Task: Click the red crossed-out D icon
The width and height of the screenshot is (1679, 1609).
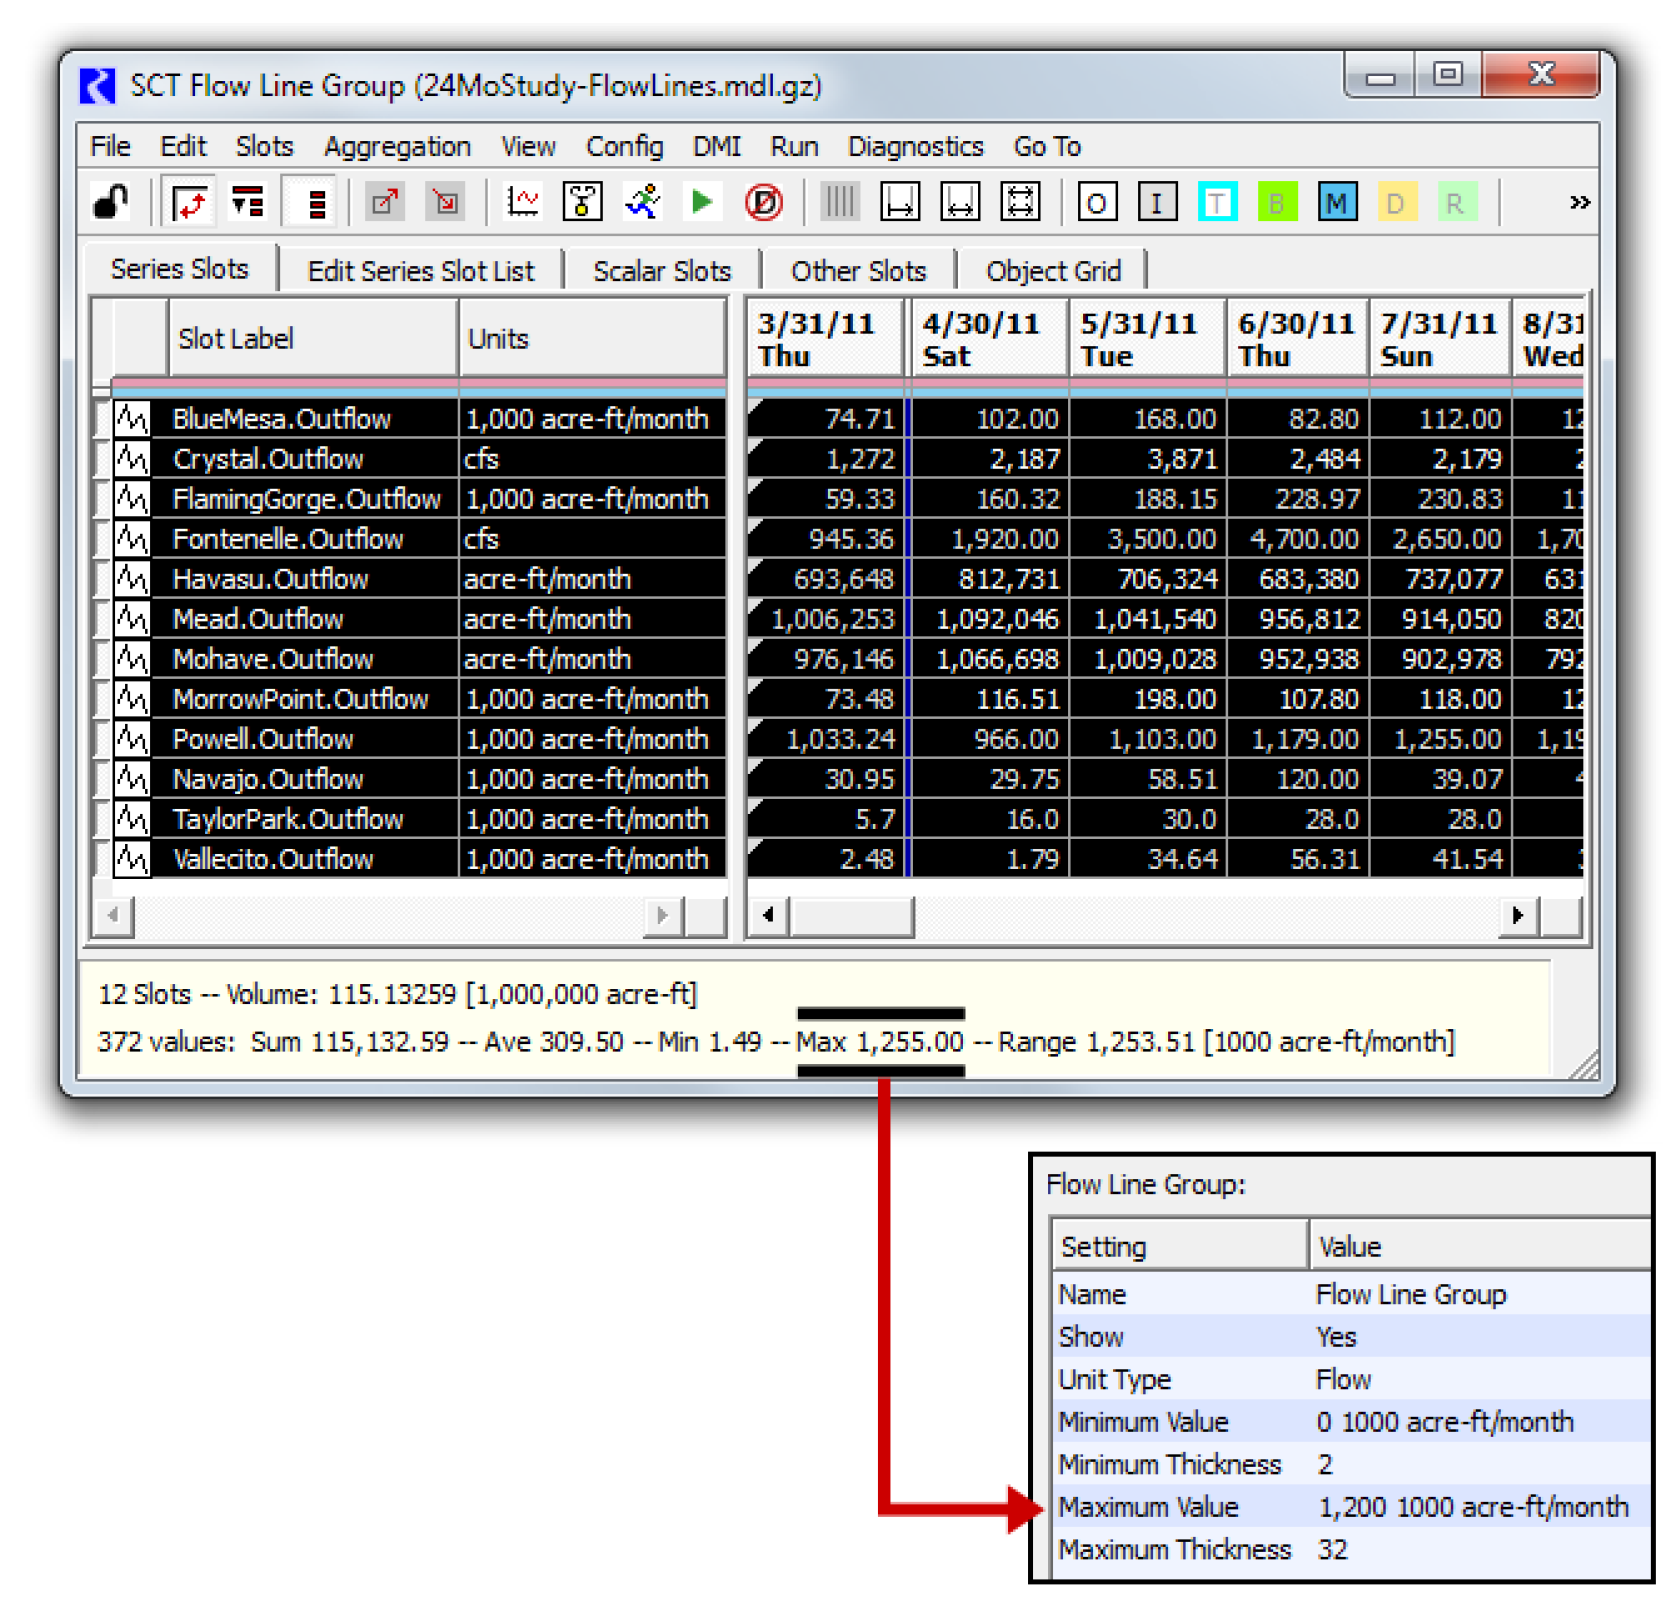Action: point(763,203)
